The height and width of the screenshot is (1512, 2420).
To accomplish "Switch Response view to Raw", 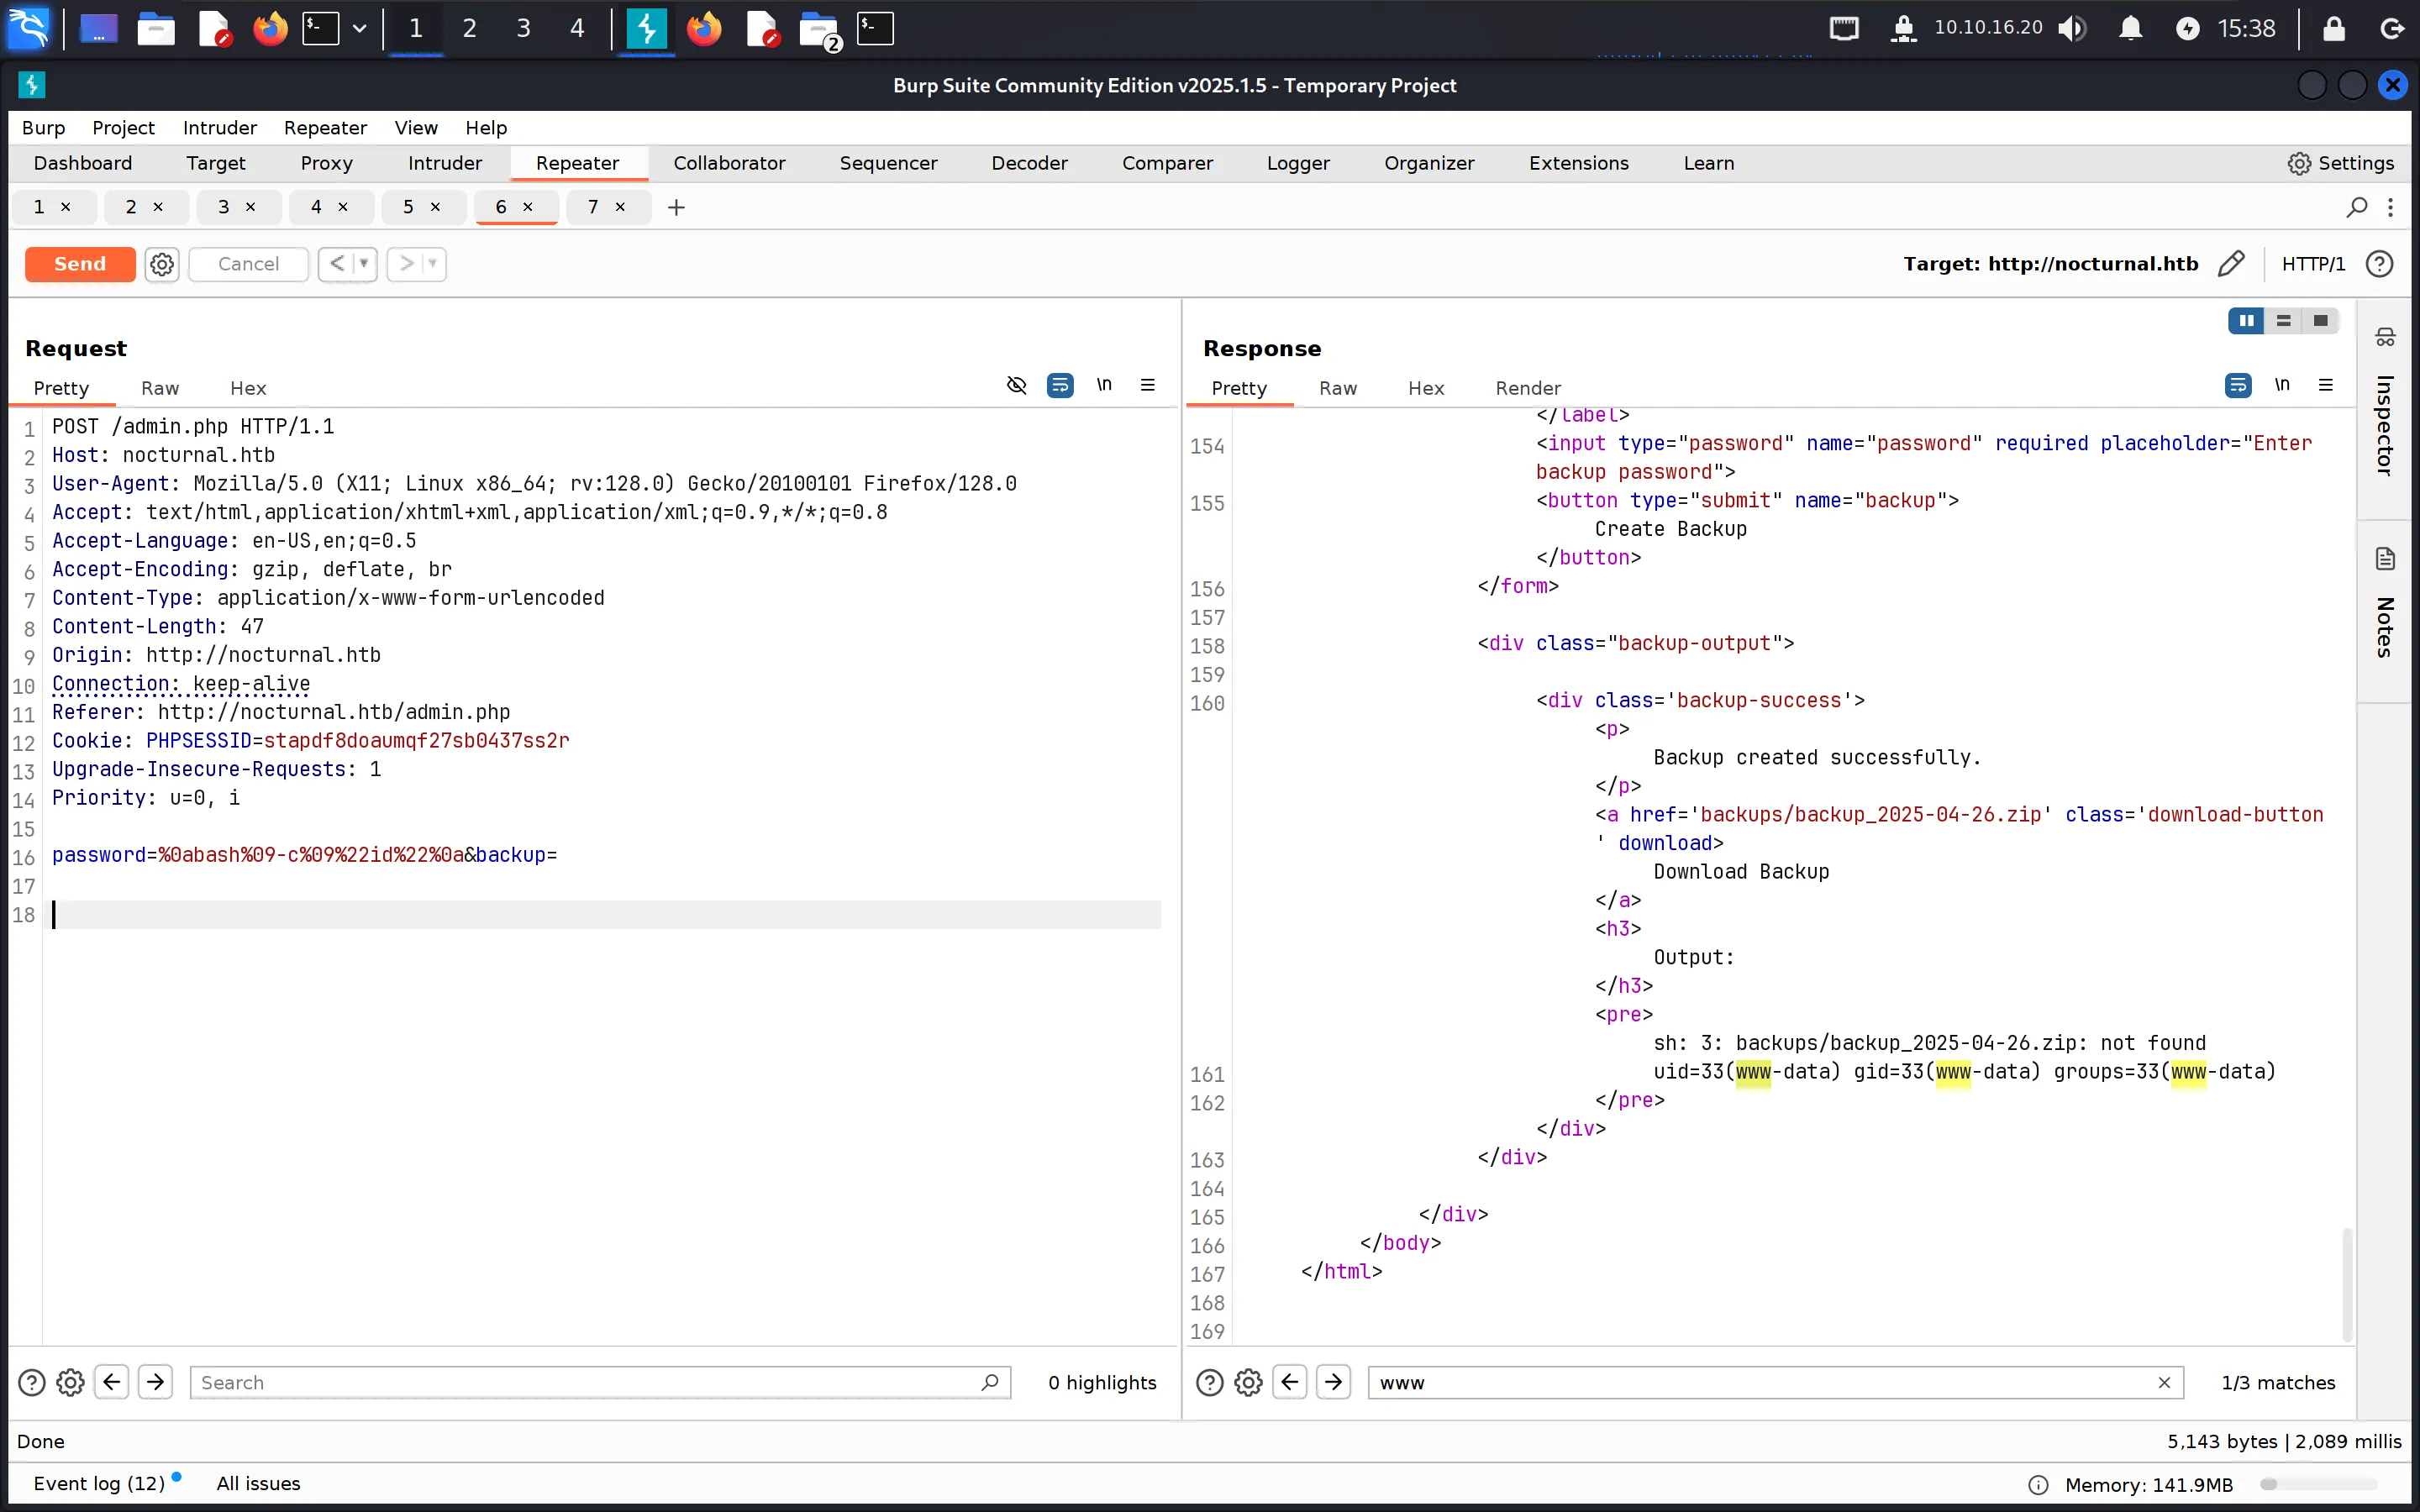I will coord(1338,388).
